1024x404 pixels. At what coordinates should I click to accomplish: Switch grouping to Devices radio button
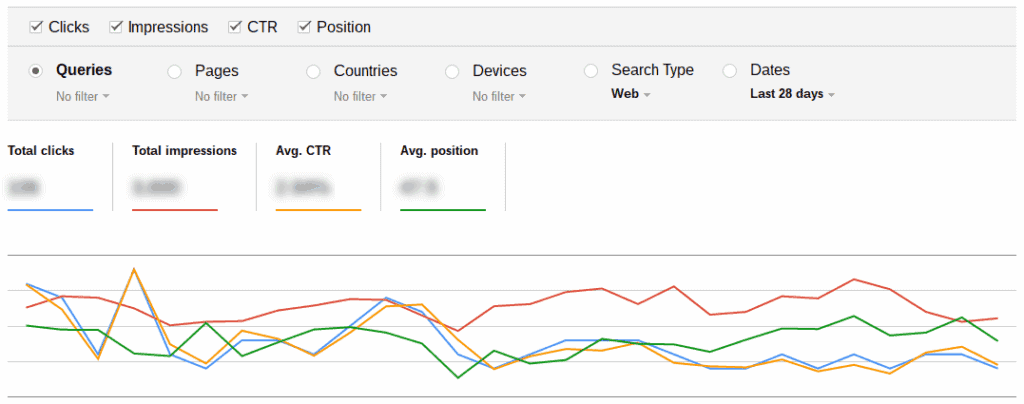453,71
